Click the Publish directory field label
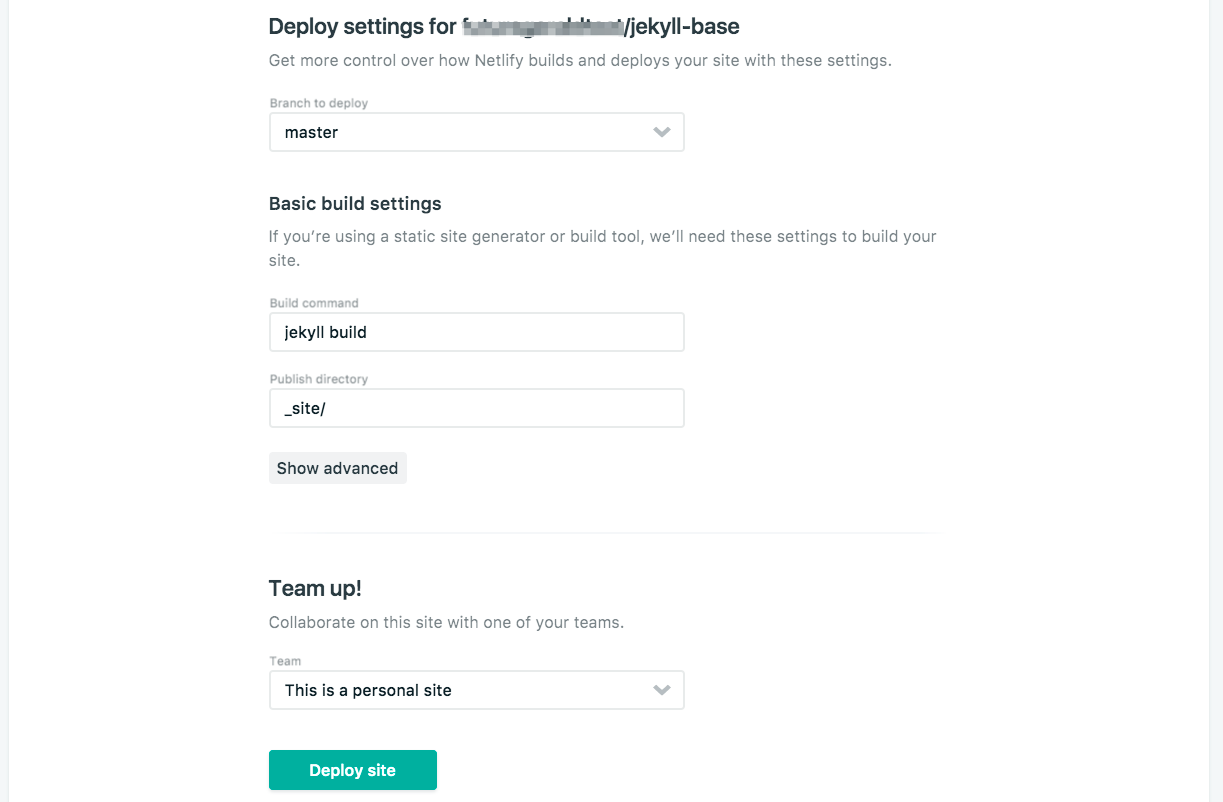The height and width of the screenshot is (802, 1223). 319,379
